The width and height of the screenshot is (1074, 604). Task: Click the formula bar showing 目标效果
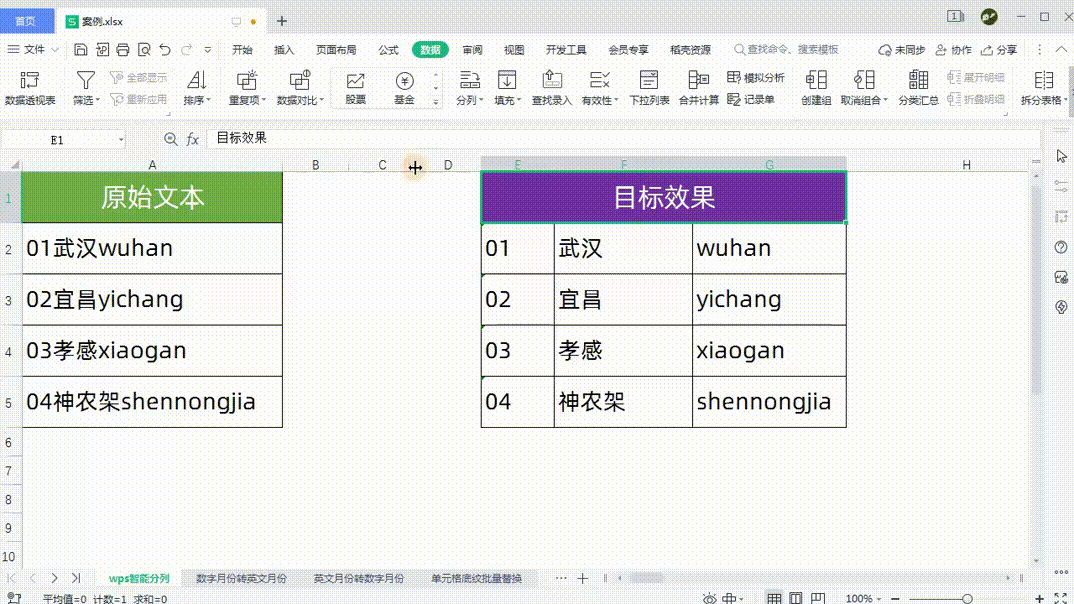623,138
